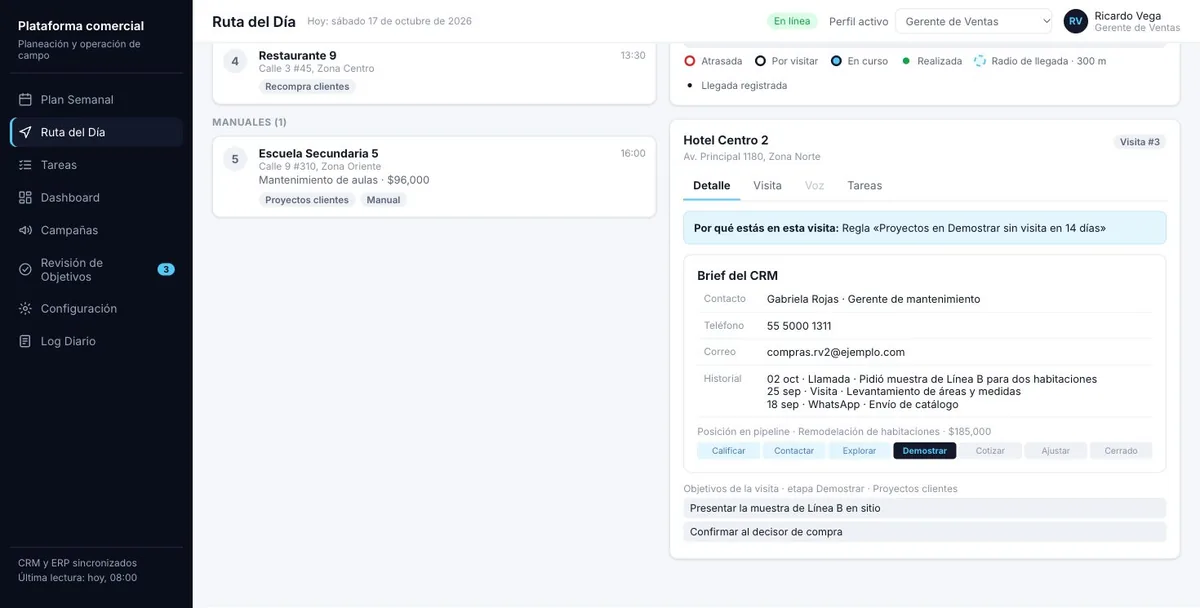
Task: Click the Llegada registrada black dot
Action: (x=690, y=86)
